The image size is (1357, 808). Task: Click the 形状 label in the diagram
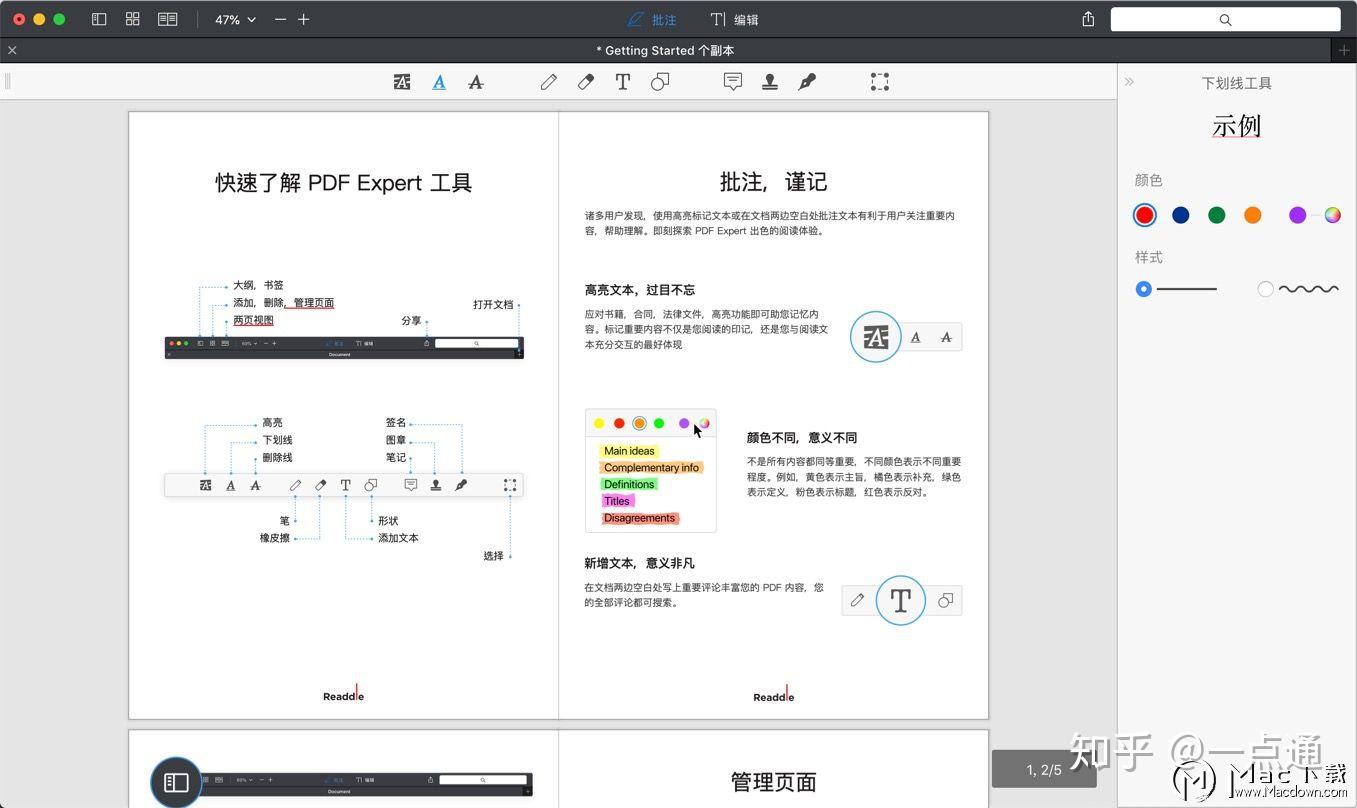pyautogui.click(x=388, y=521)
